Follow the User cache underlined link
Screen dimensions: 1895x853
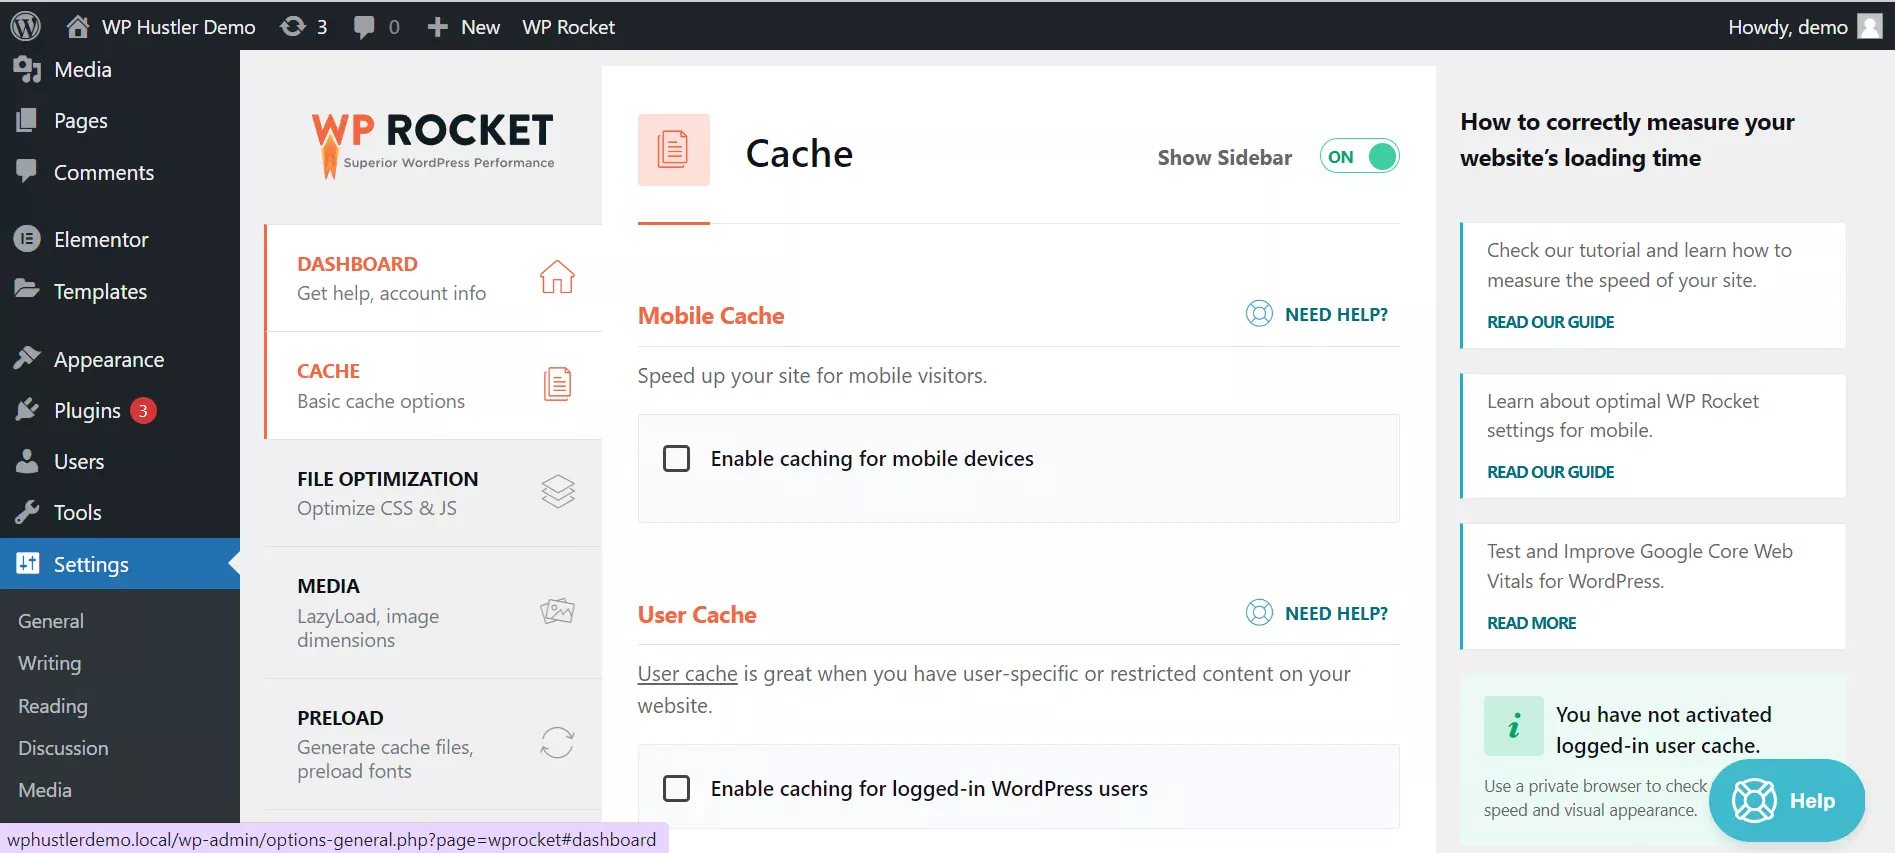687,674
